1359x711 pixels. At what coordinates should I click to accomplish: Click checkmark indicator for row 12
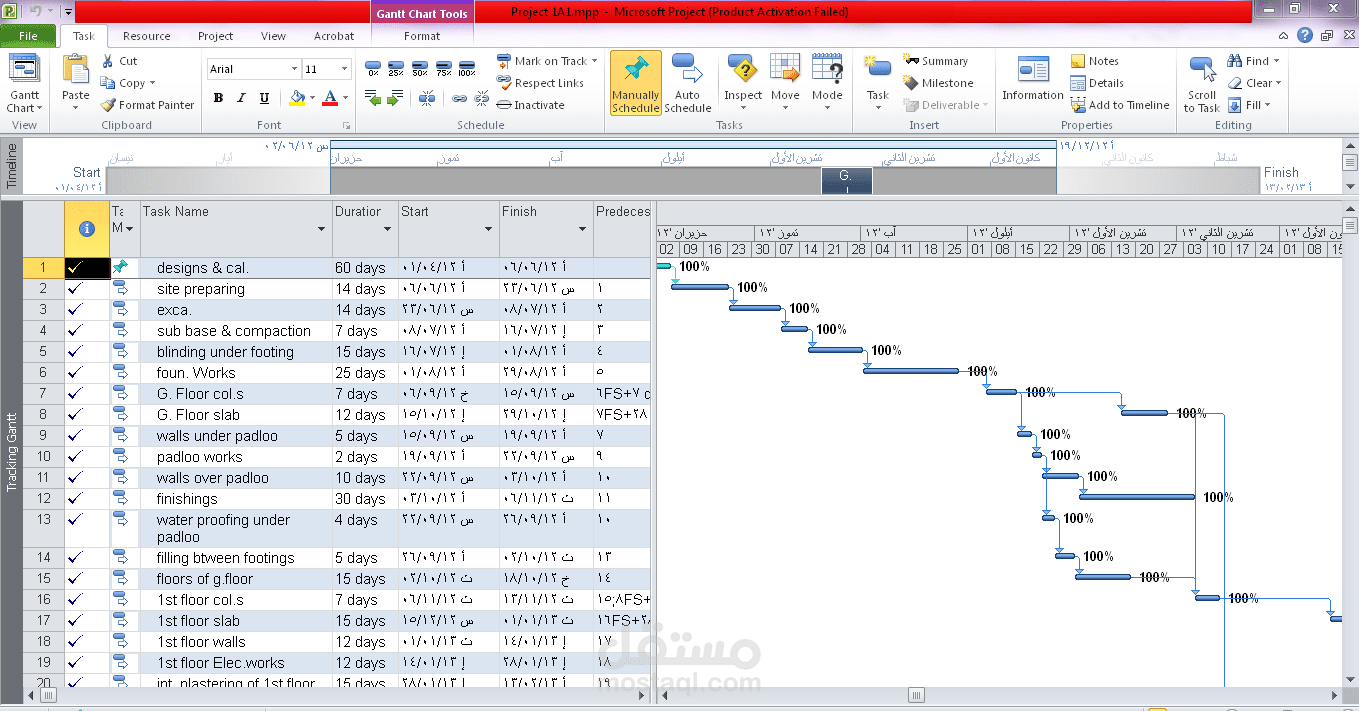click(74, 499)
